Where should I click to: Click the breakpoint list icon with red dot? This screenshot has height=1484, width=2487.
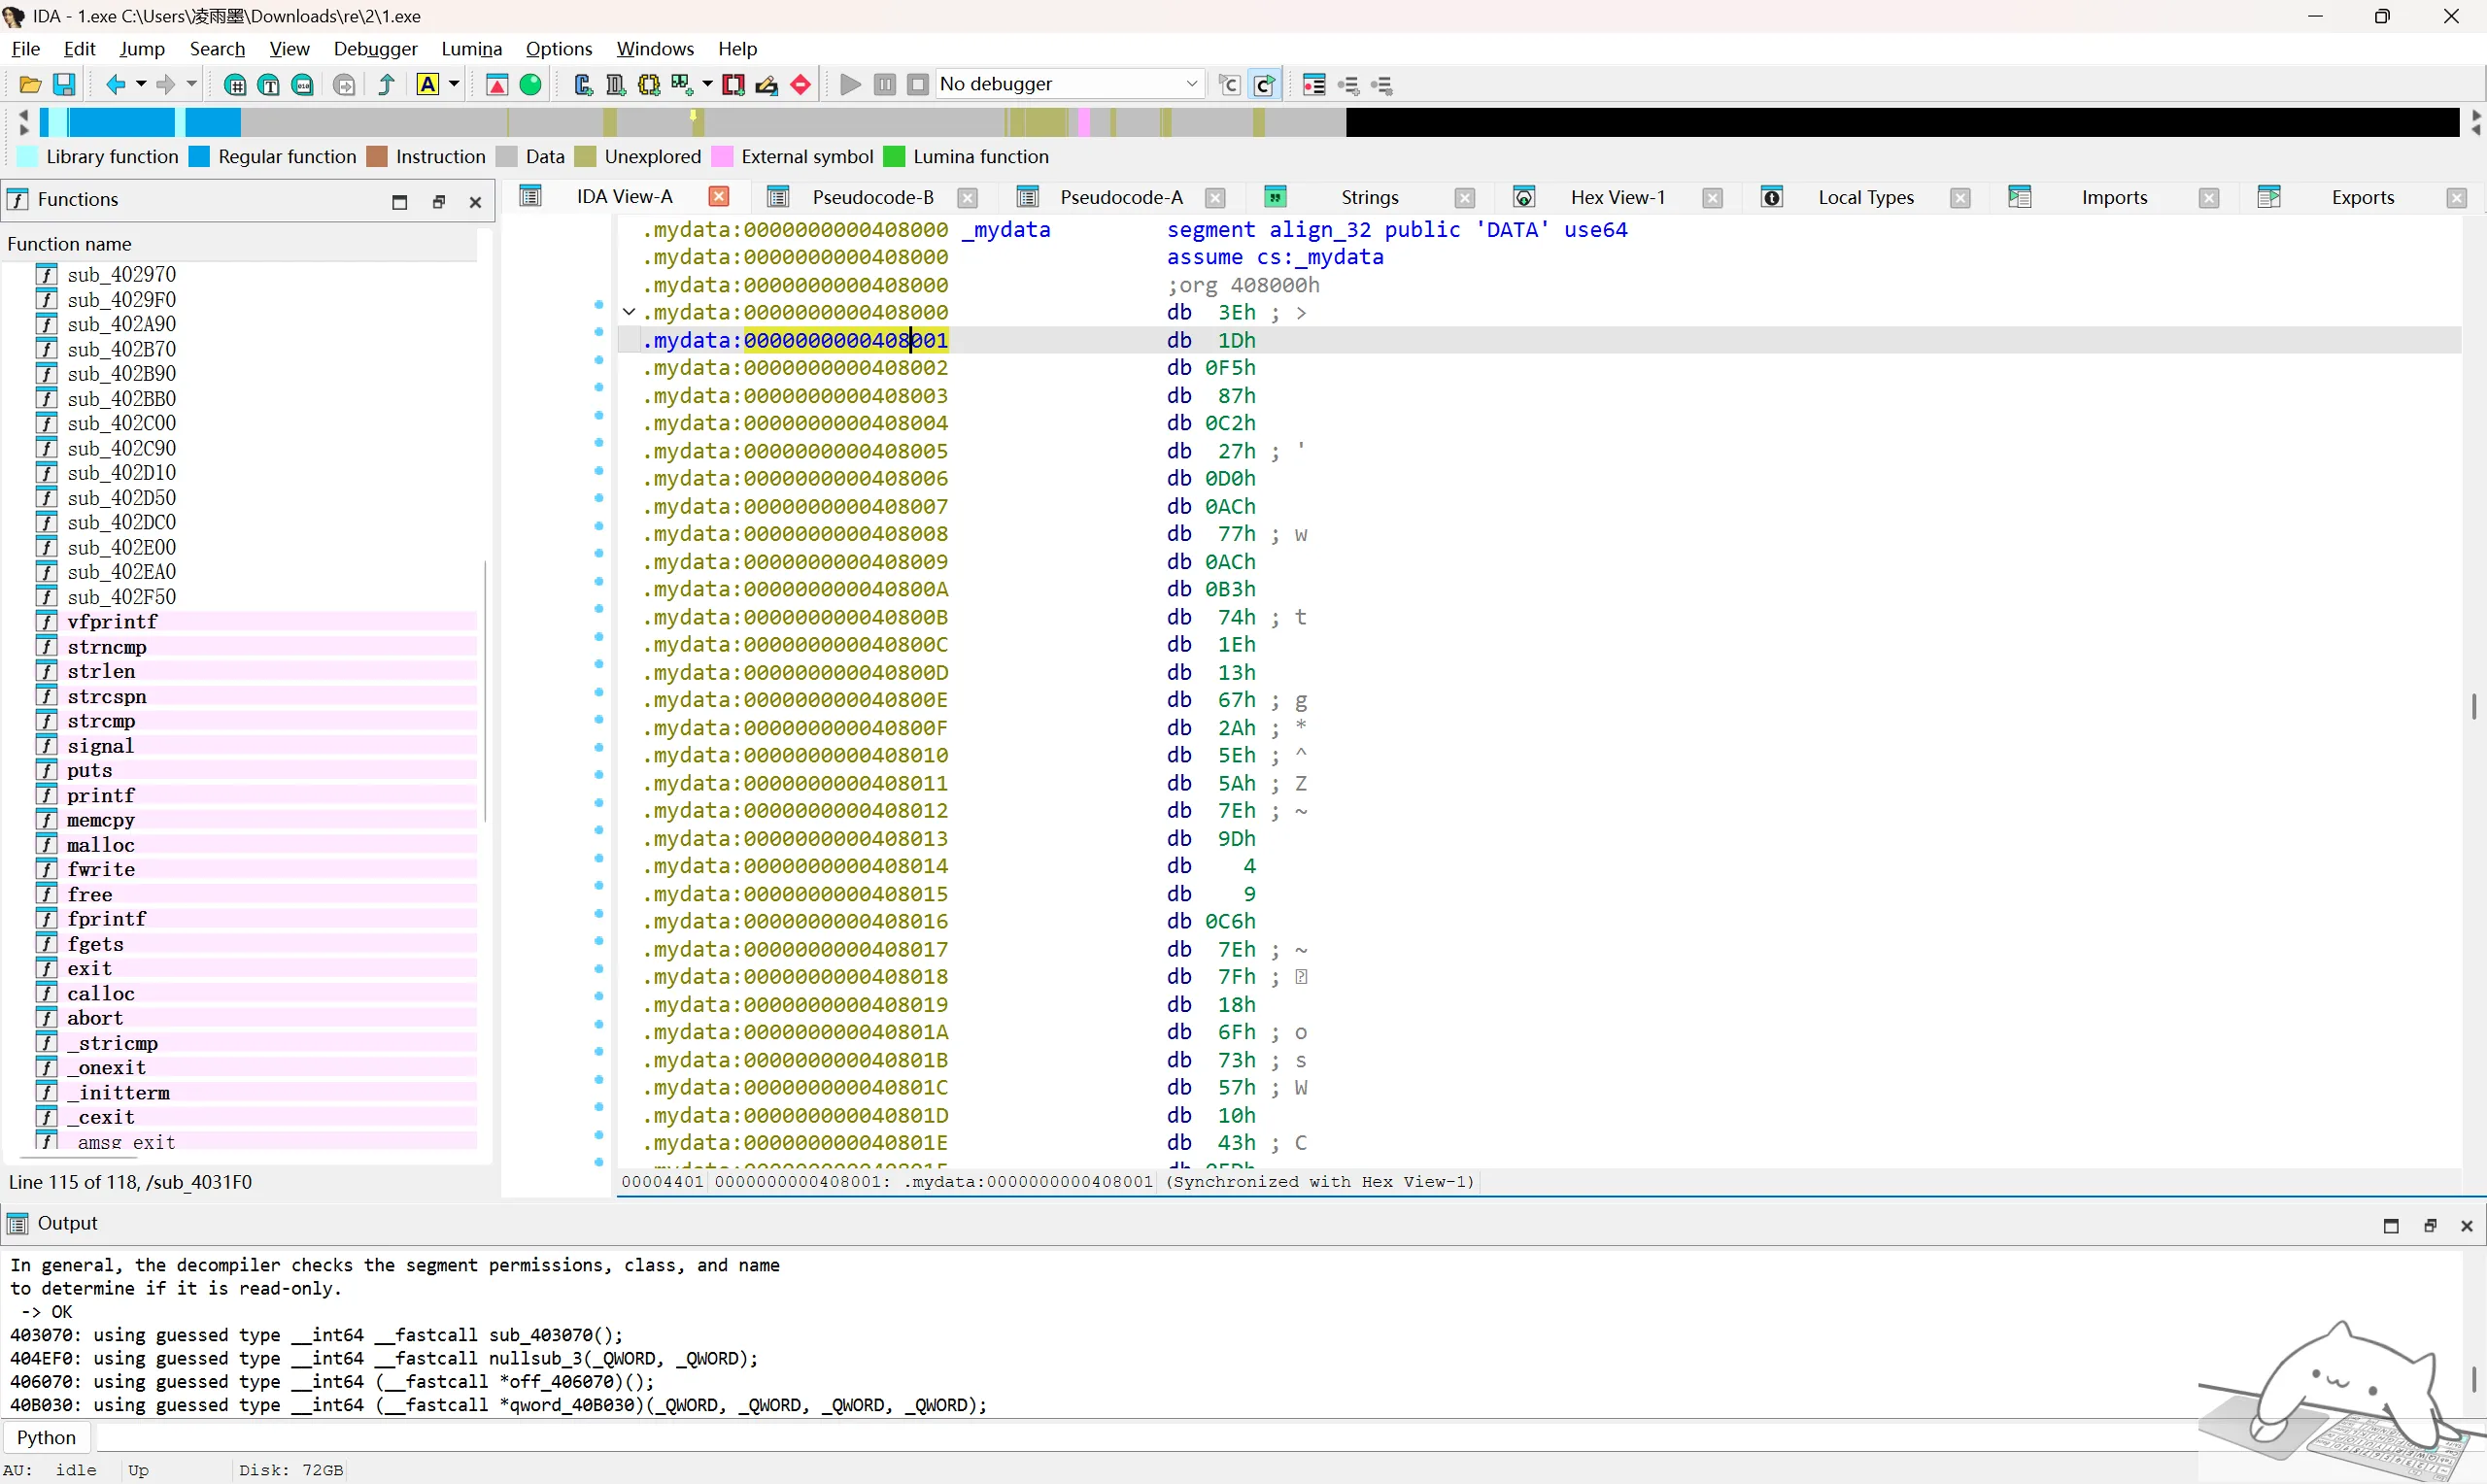pyautogui.click(x=1314, y=85)
